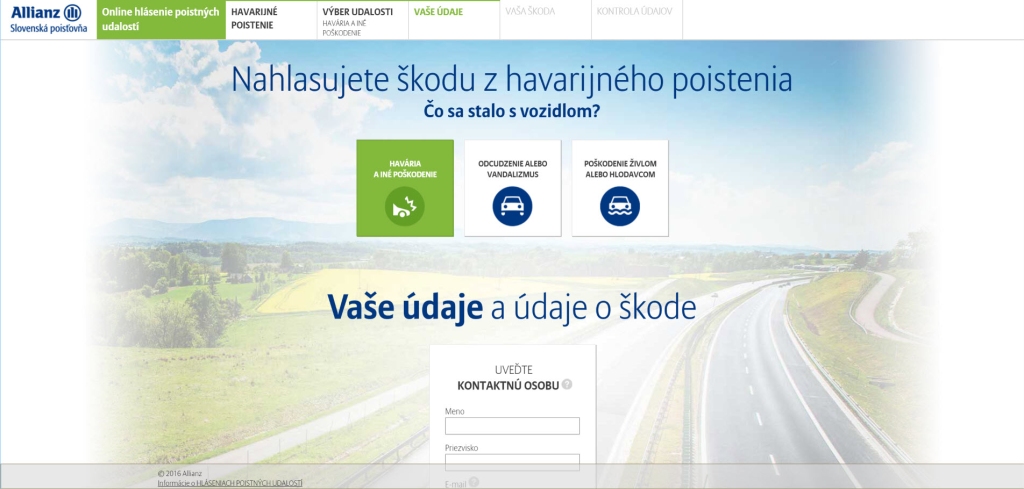Go to the Kontrola údajov step
Image resolution: width=1024 pixels, height=489 pixels.
coord(637,20)
